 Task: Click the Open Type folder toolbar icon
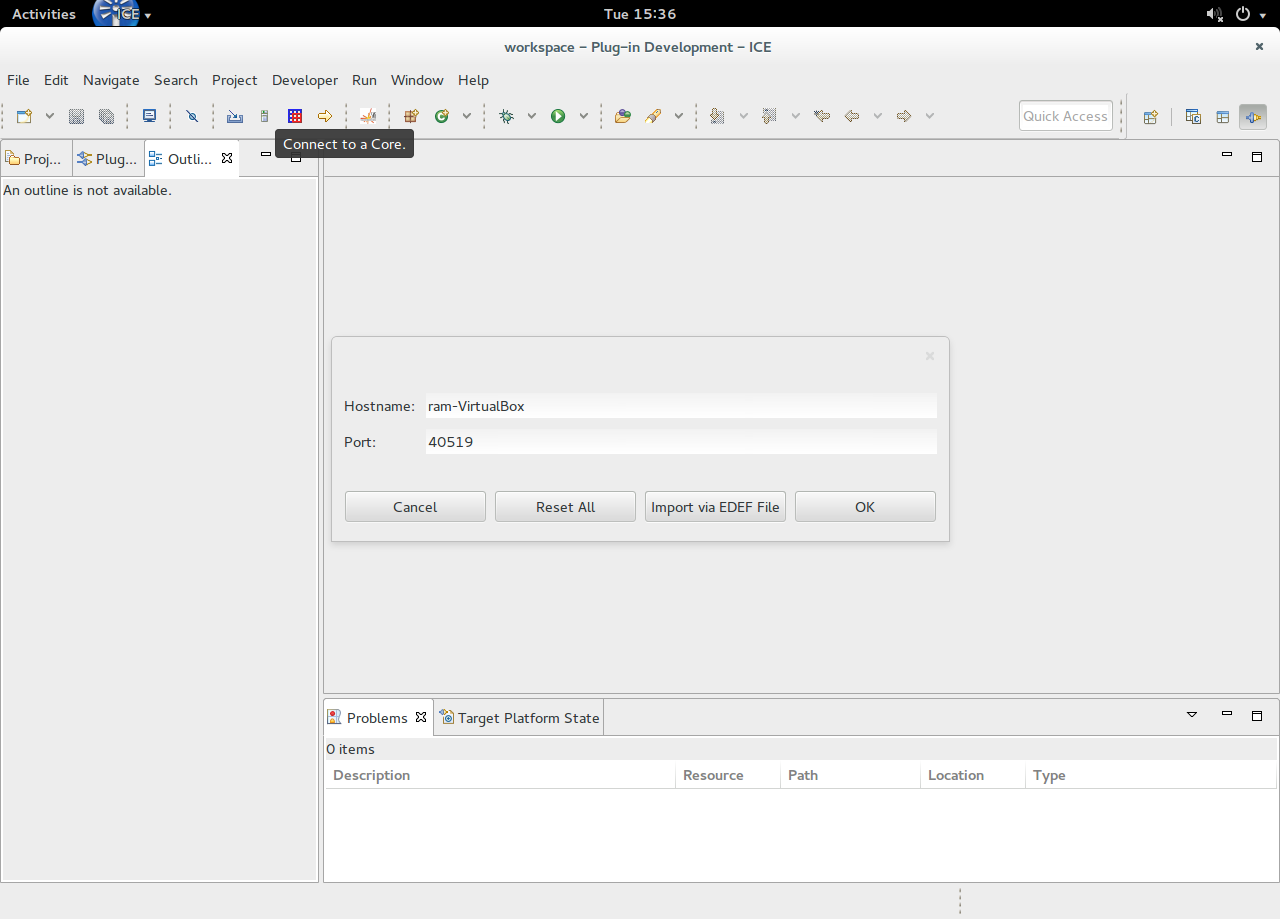pos(623,116)
